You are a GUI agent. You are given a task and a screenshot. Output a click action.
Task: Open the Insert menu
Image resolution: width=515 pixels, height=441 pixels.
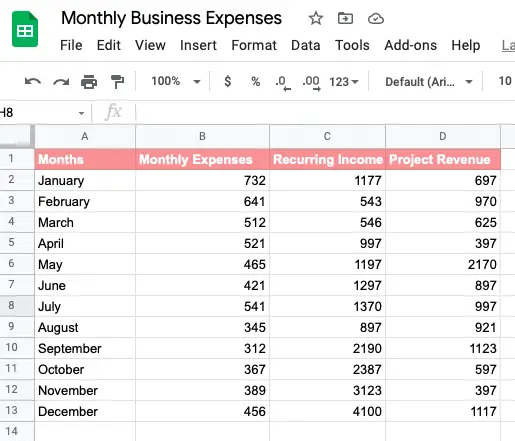click(x=198, y=45)
